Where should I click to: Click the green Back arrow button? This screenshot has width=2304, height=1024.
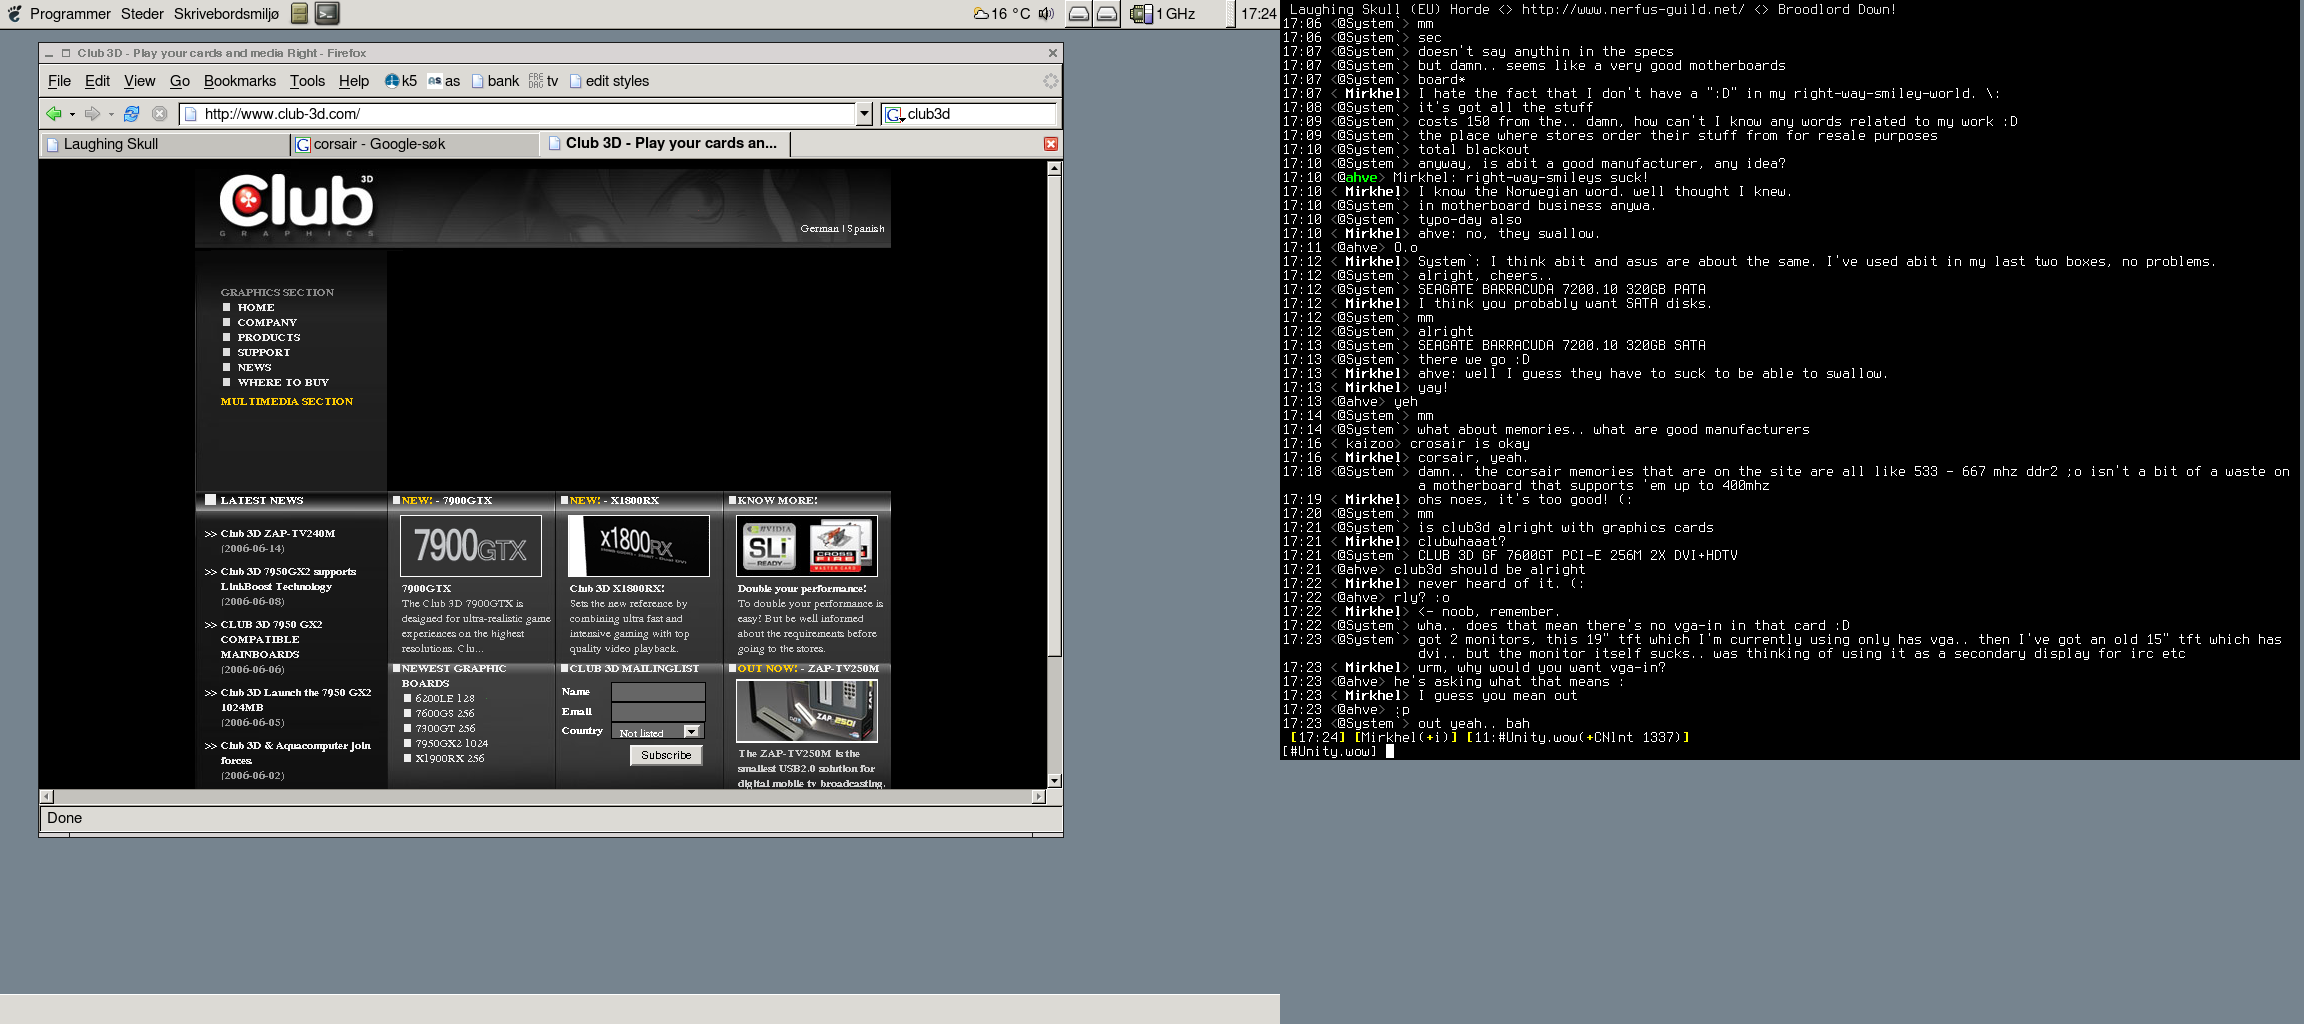click(54, 114)
